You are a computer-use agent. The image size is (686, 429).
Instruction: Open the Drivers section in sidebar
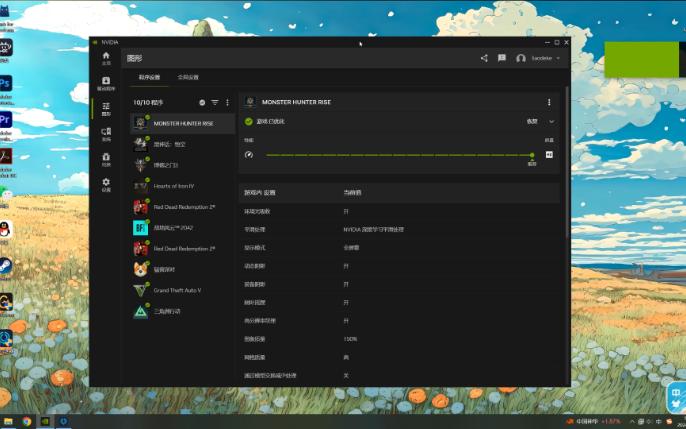click(106, 83)
